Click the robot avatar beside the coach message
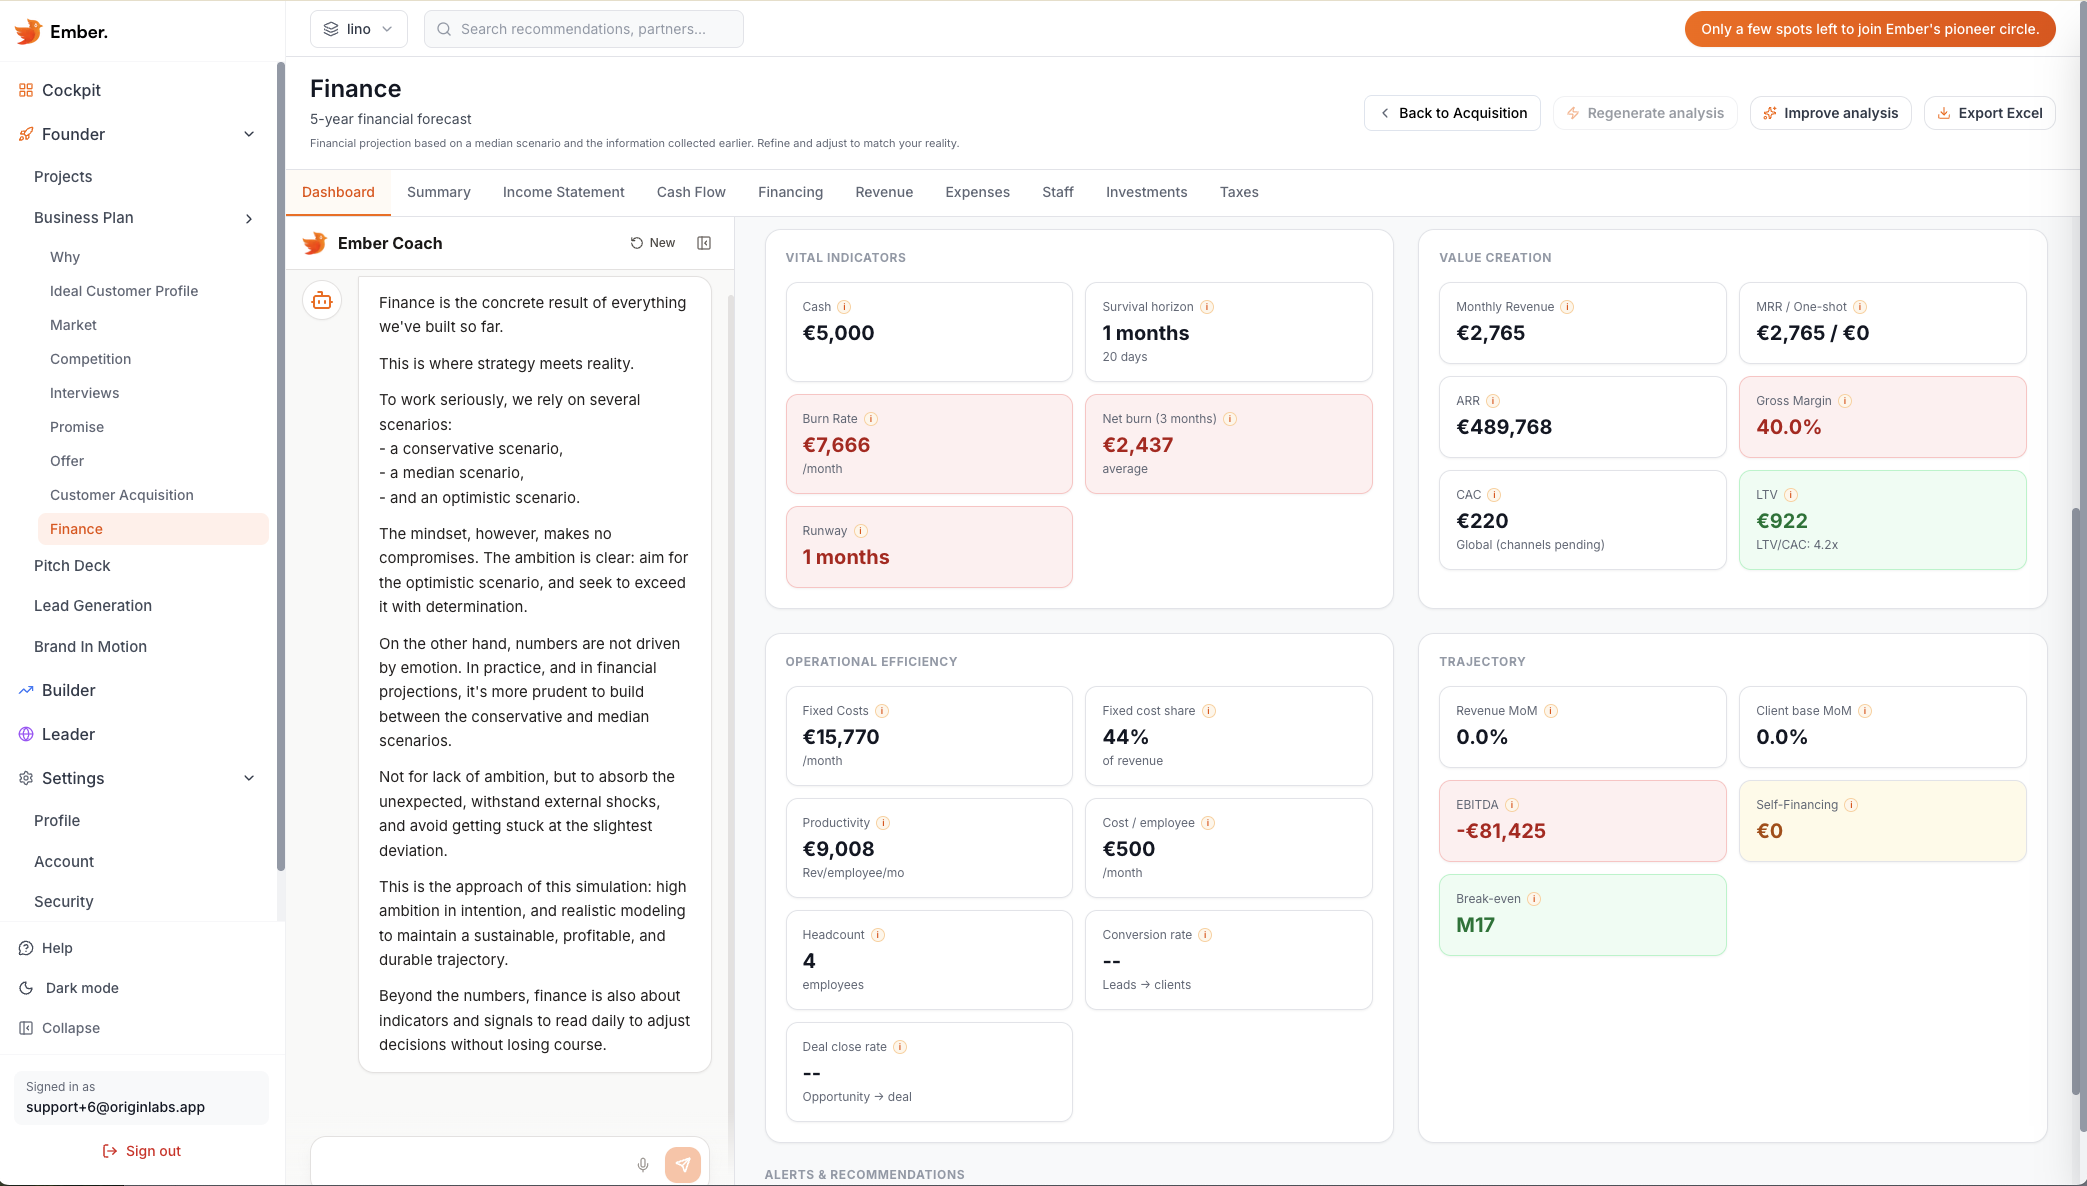2087x1186 pixels. pos(321,300)
